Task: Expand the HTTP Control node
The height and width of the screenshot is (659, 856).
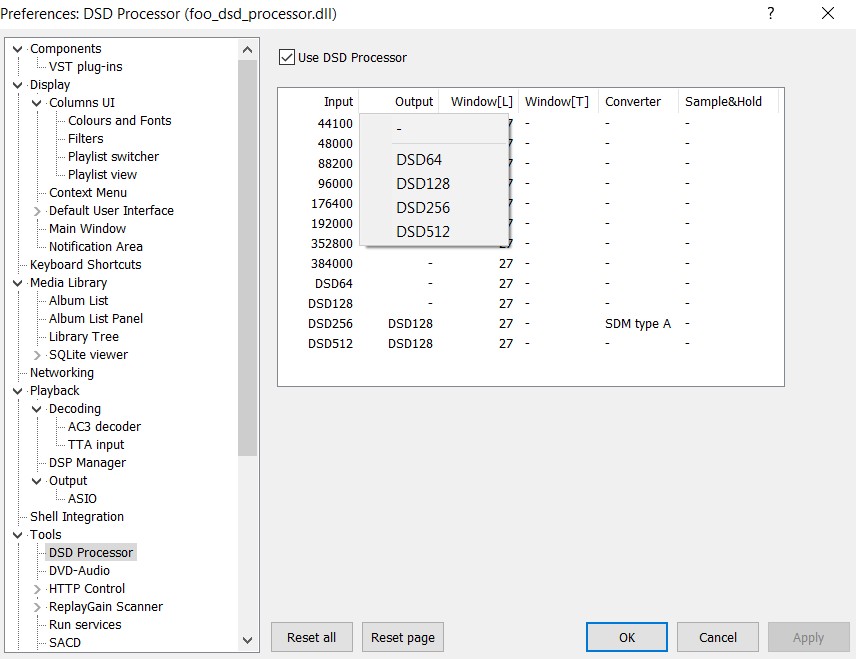Action: click(x=38, y=589)
